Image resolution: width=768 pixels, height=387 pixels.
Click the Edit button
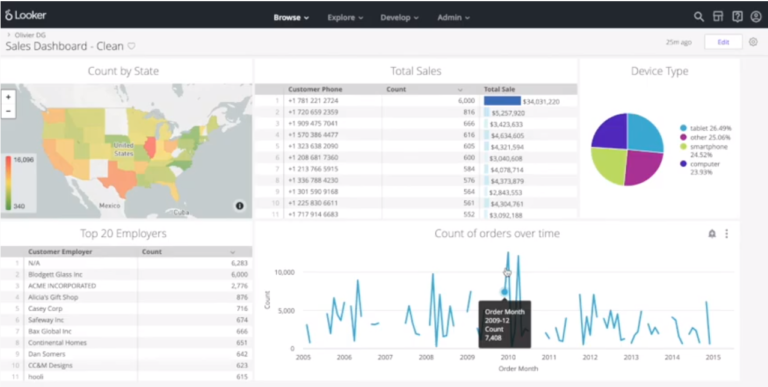click(723, 42)
